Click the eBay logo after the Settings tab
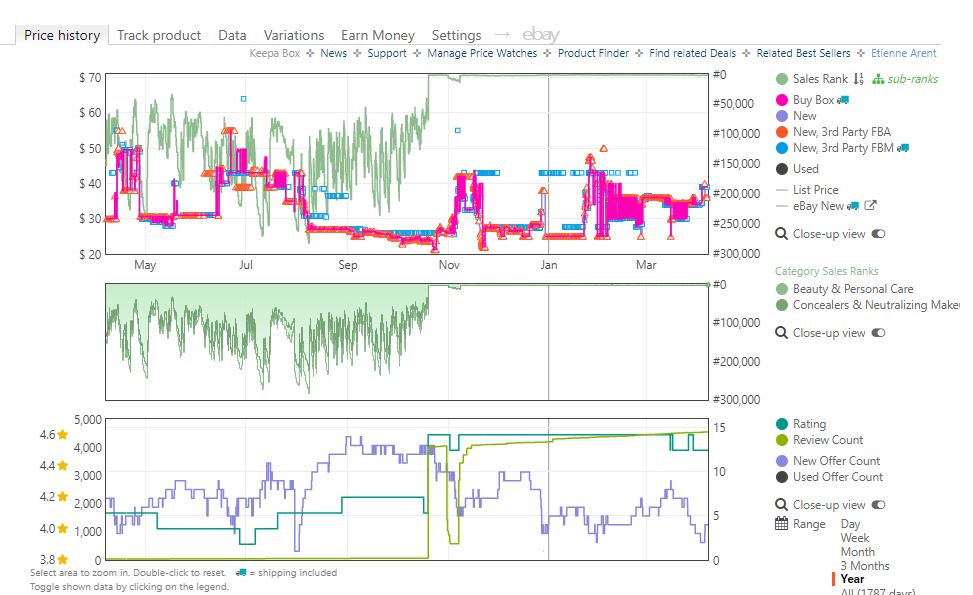The width and height of the screenshot is (973, 595). pyautogui.click(x=540, y=35)
